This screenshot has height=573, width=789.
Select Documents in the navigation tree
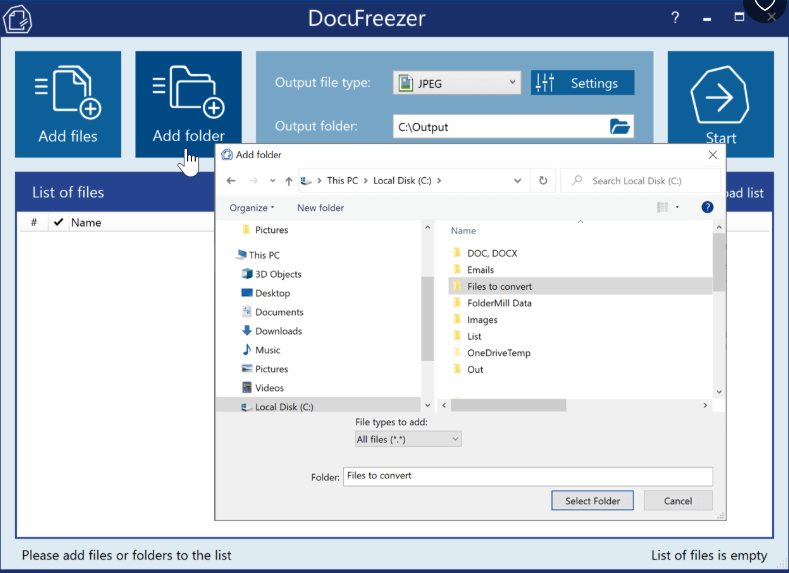point(279,312)
